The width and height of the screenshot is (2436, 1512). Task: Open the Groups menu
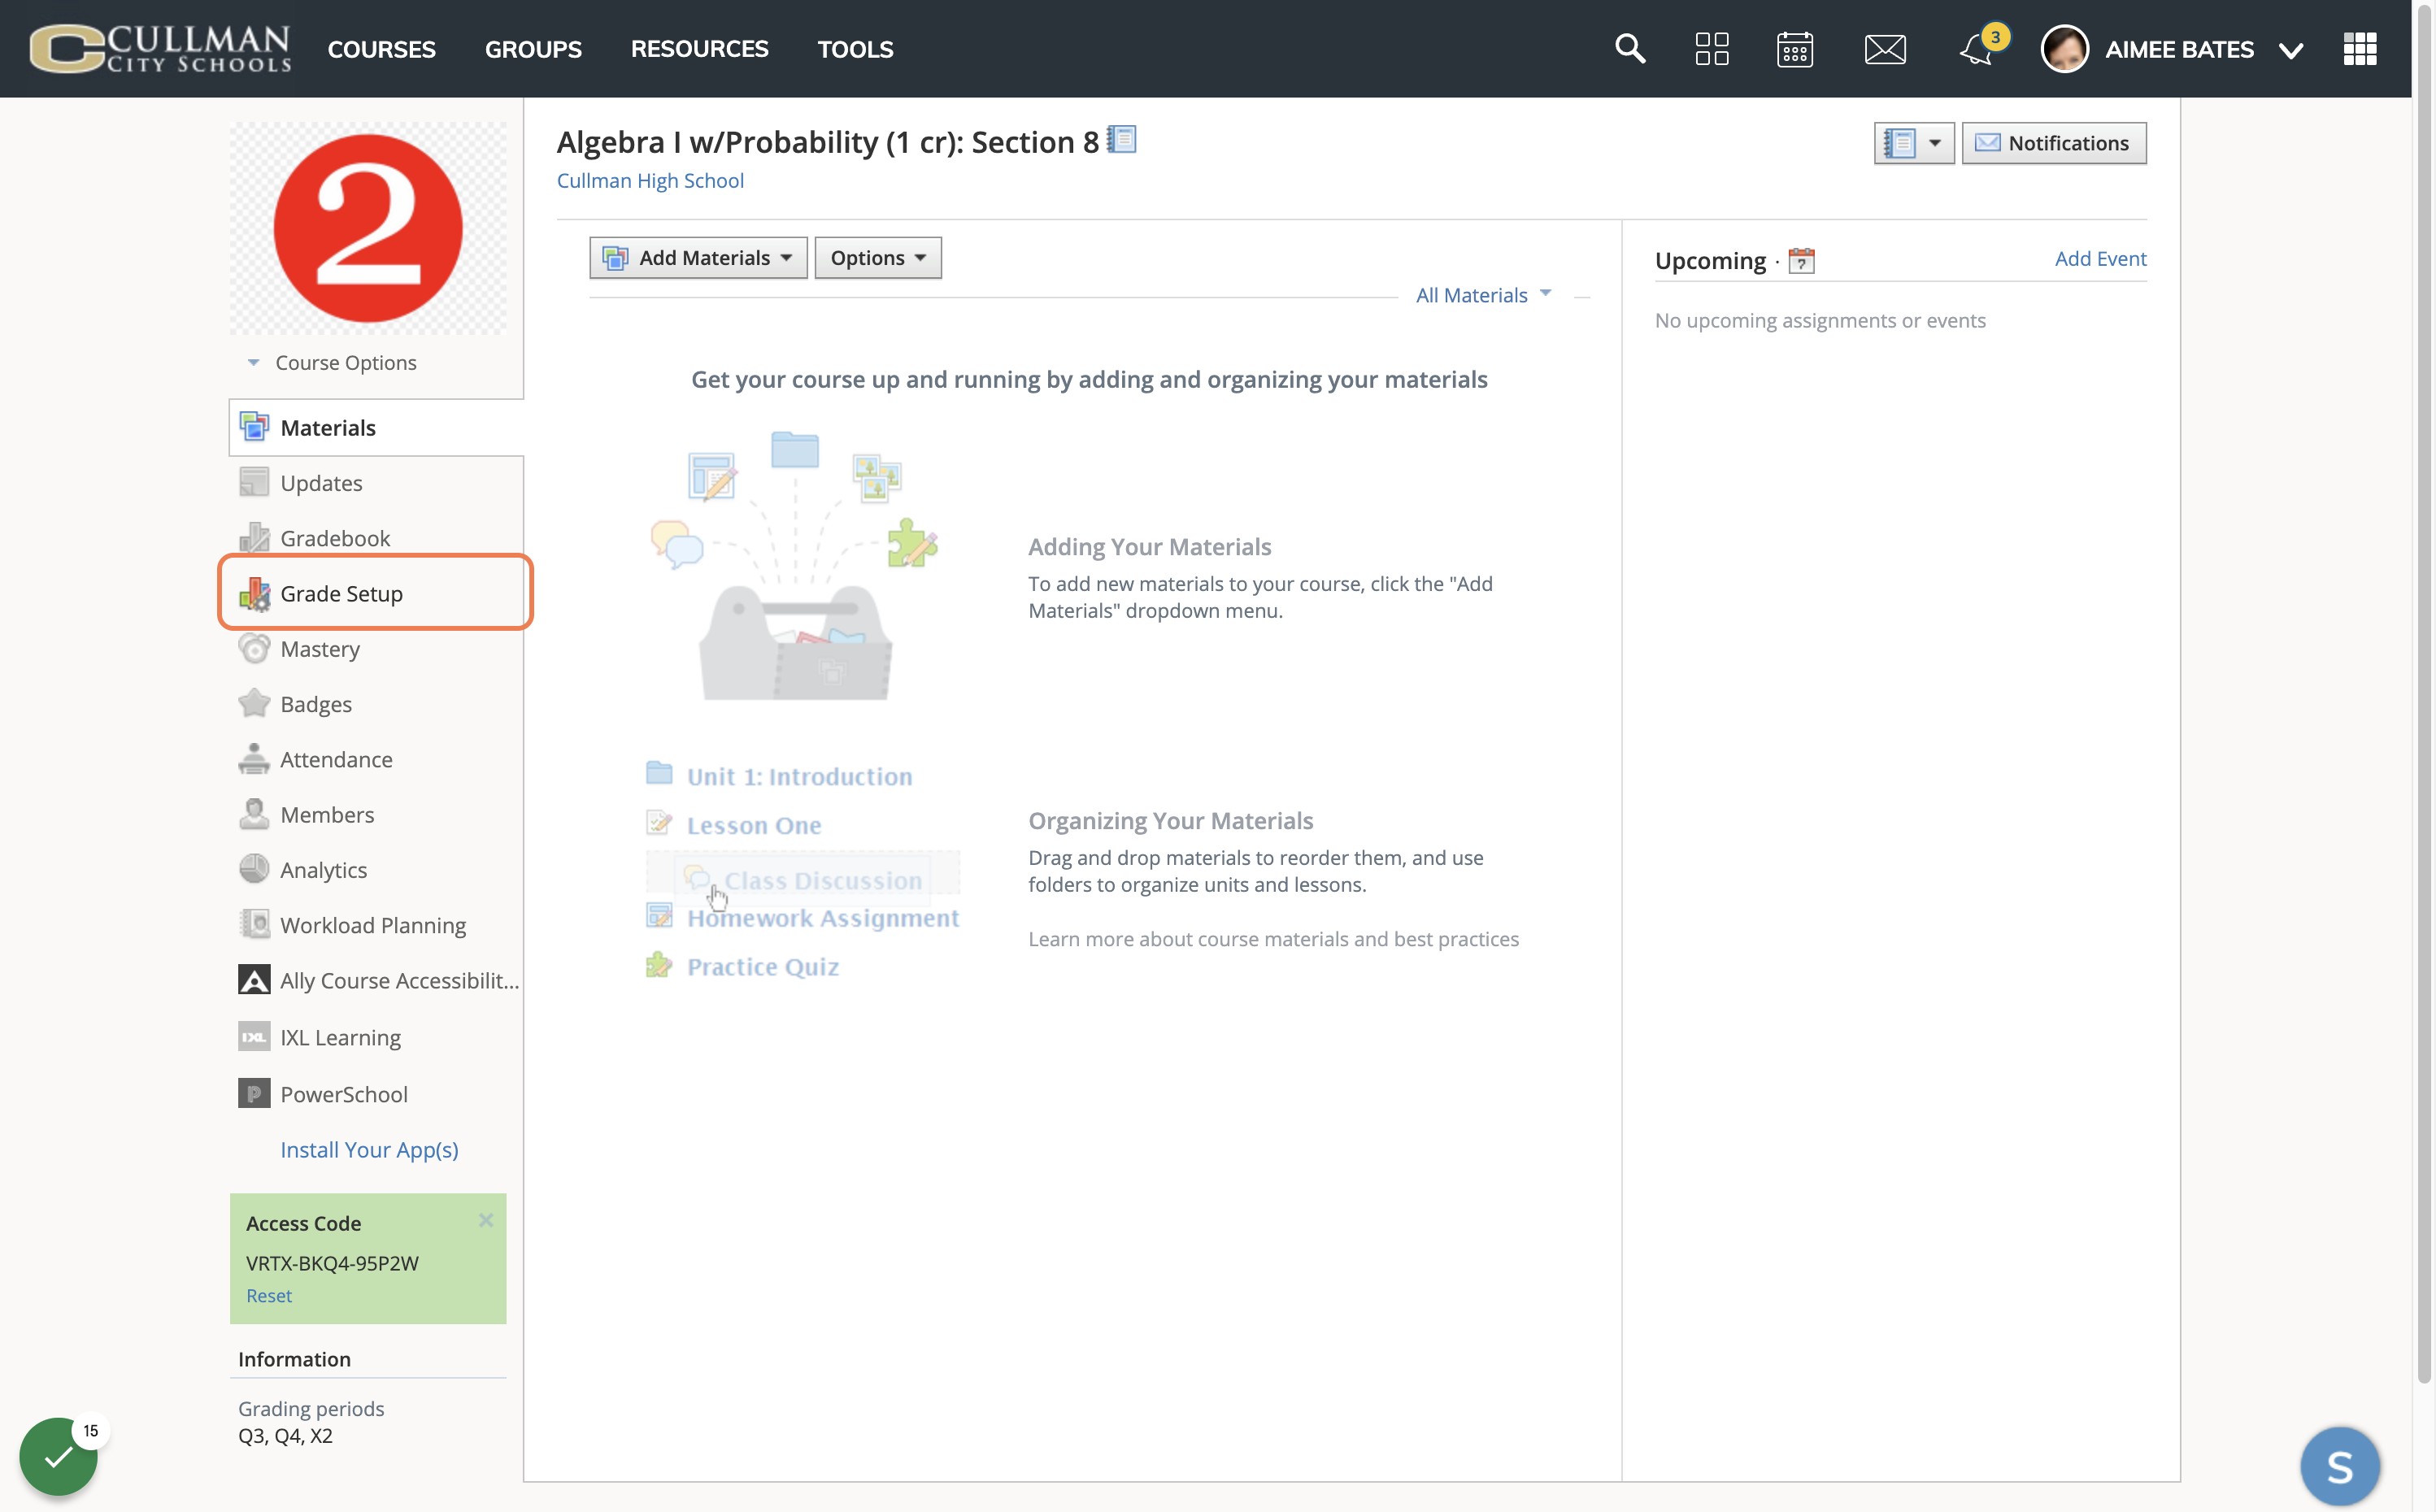[533, 49]
